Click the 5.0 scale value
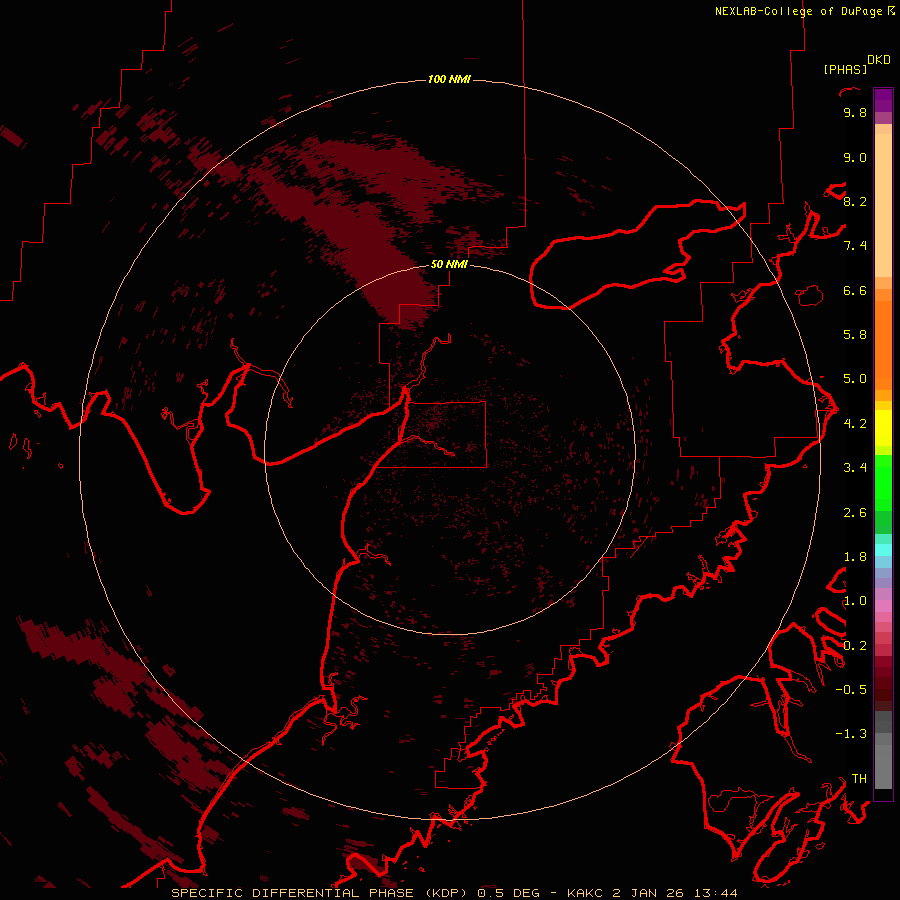 (855, 379)
